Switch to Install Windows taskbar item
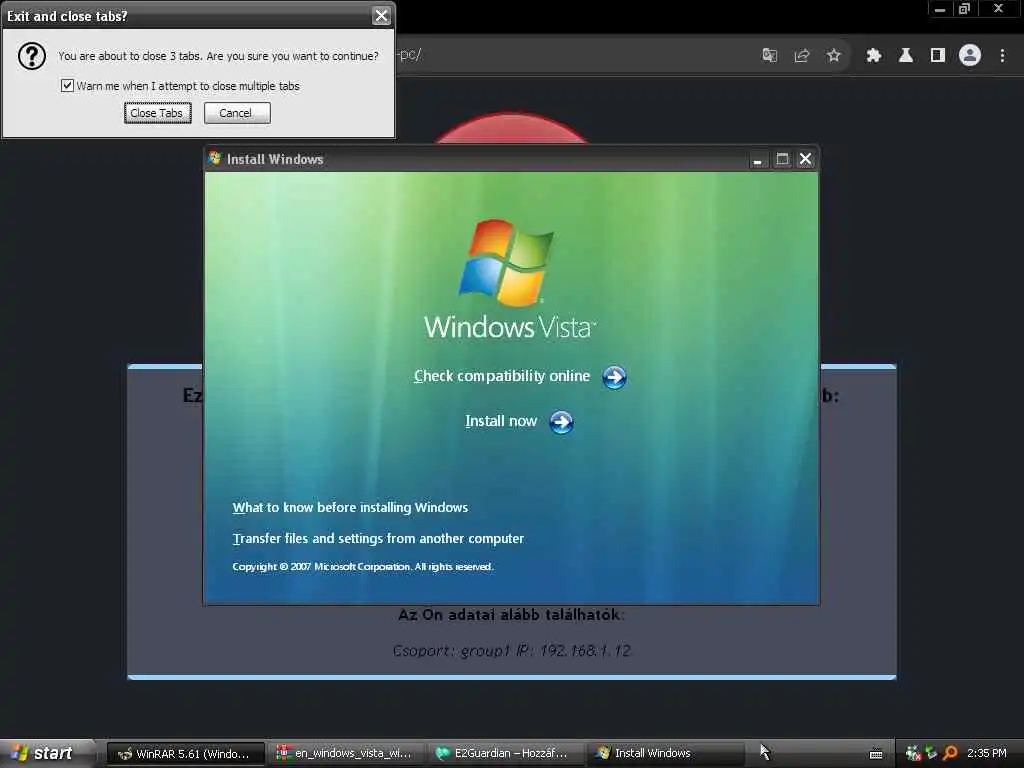Viewport: 1024px width, 768px height. point(664,754)
